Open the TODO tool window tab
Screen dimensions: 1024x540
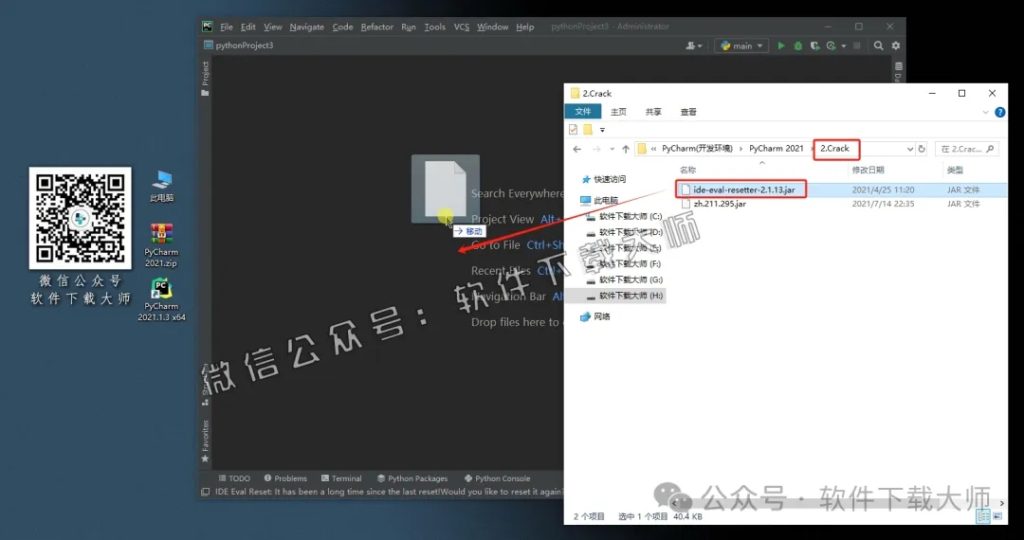point(234,479)
